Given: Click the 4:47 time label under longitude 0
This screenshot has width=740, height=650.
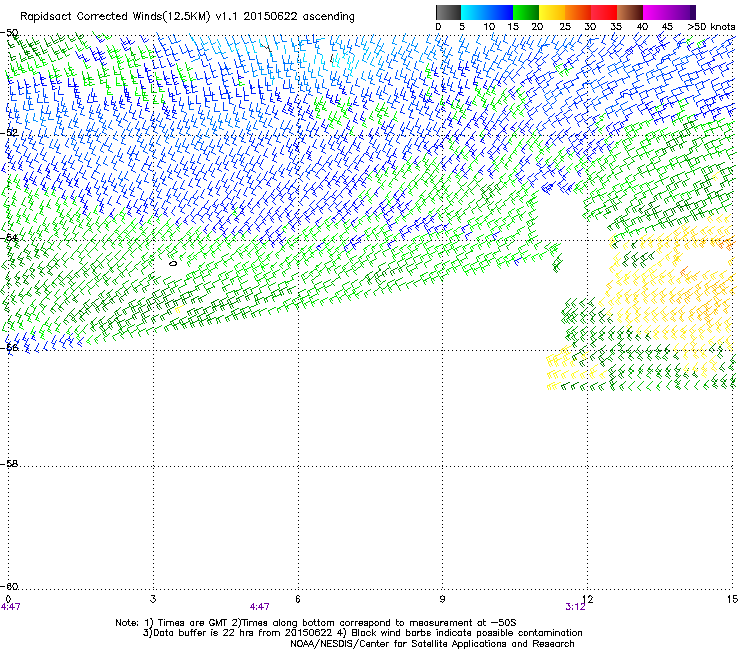Looking at the screenshot, I should 10,607.
